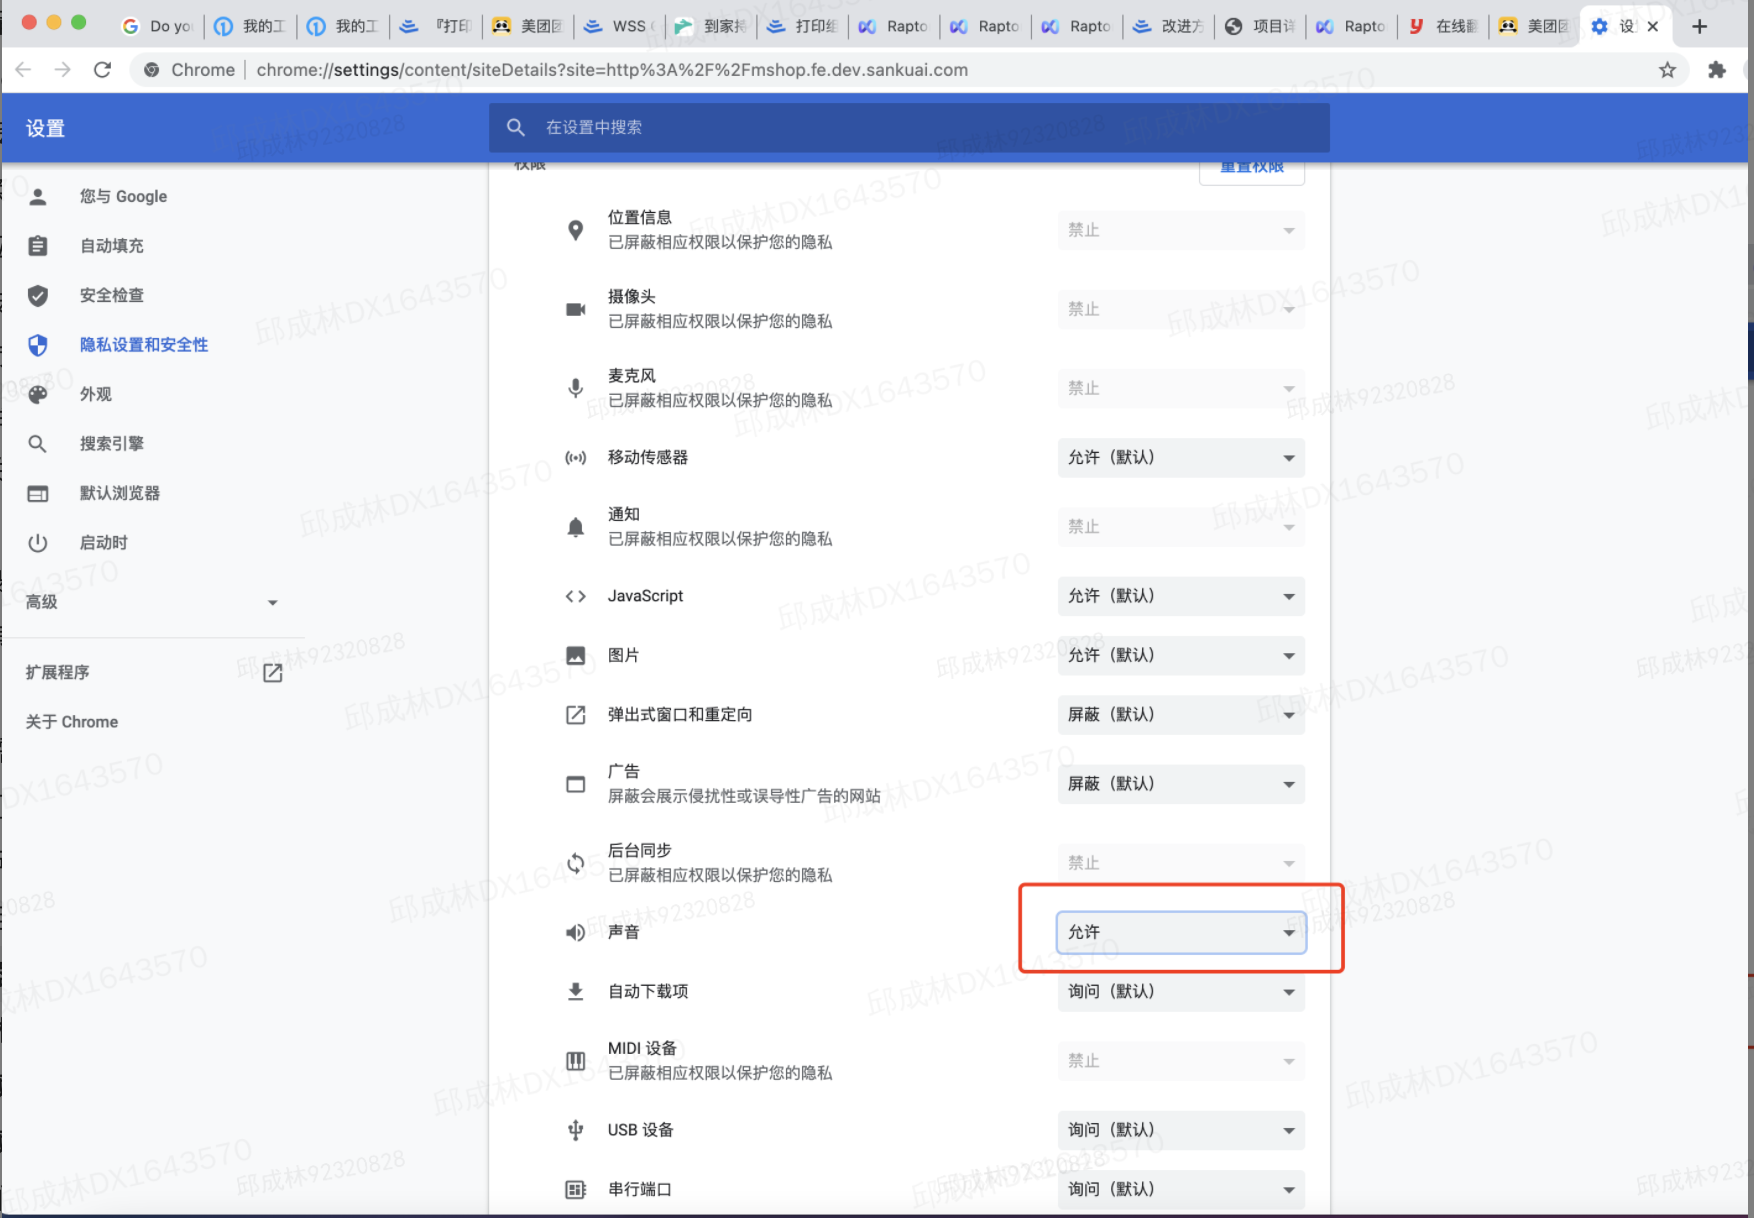Open the 自动下载项 permission dropdown
This screenshot has width=1754, height=1218.
(x=1180, y=991)
